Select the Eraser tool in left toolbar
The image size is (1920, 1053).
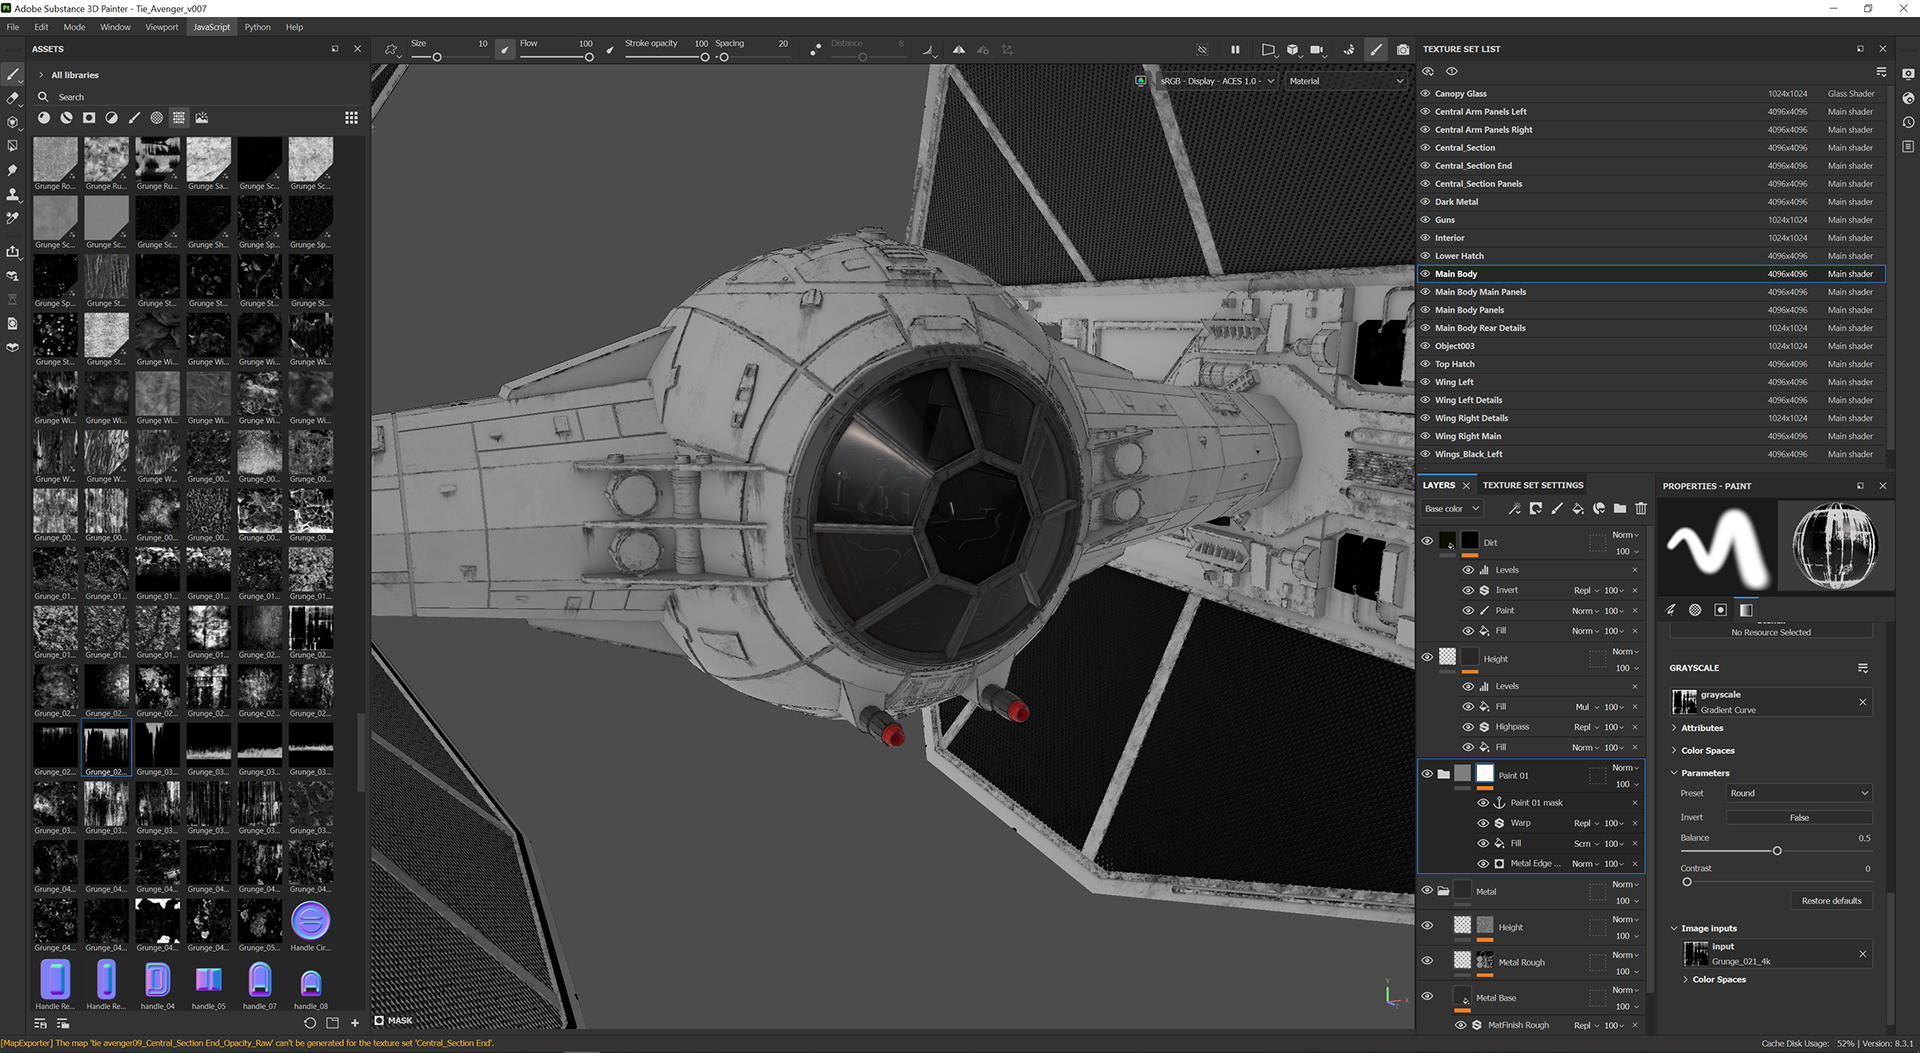(x=13, y=98)
